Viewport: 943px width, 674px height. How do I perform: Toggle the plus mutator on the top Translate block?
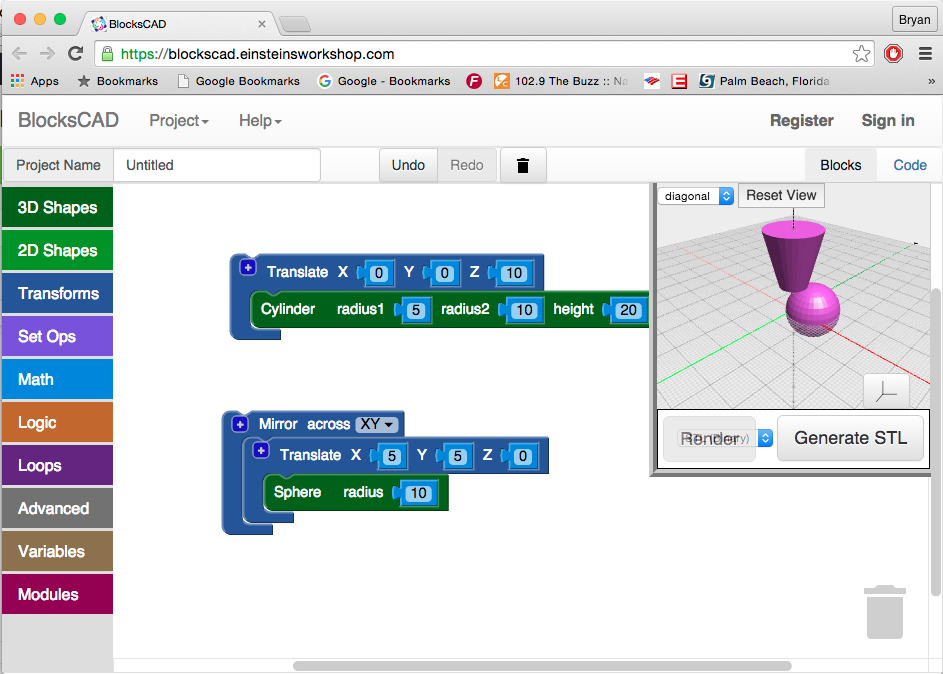coord(248,267)
